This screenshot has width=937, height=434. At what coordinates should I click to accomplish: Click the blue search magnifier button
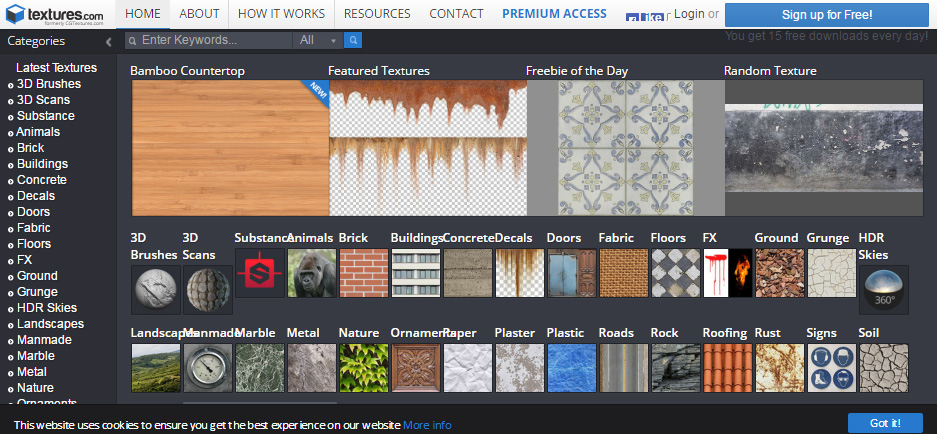coord(352,40)
